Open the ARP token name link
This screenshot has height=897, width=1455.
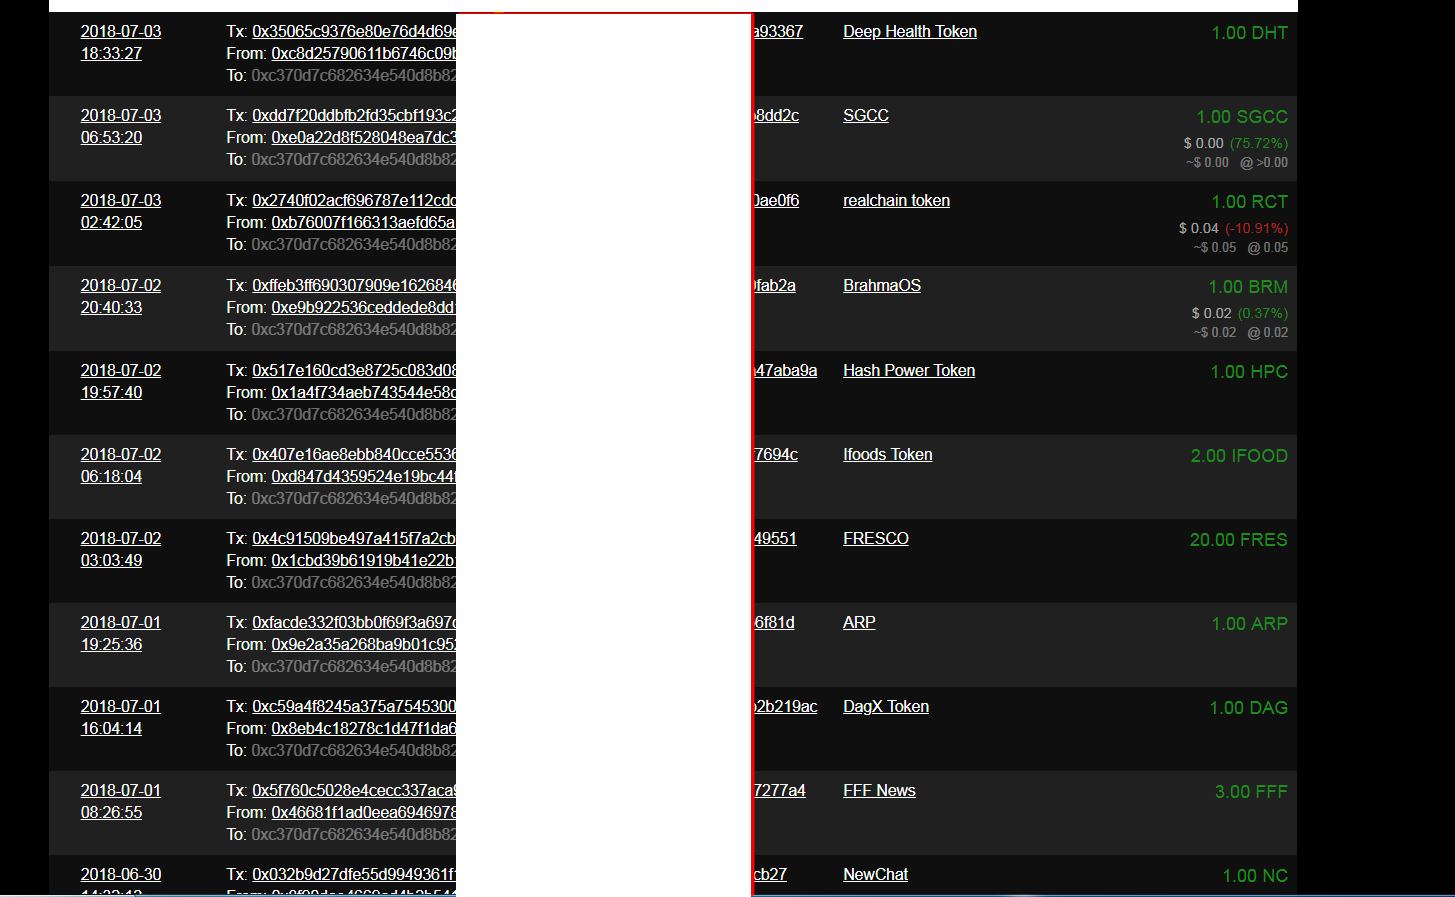coord(859,623)
